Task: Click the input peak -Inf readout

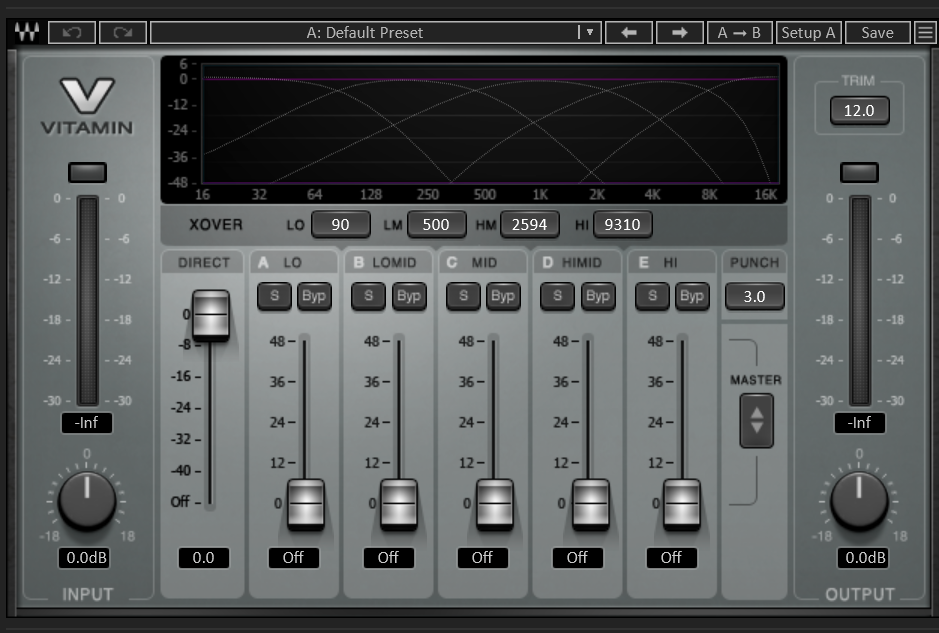Action: pos(87,423)
